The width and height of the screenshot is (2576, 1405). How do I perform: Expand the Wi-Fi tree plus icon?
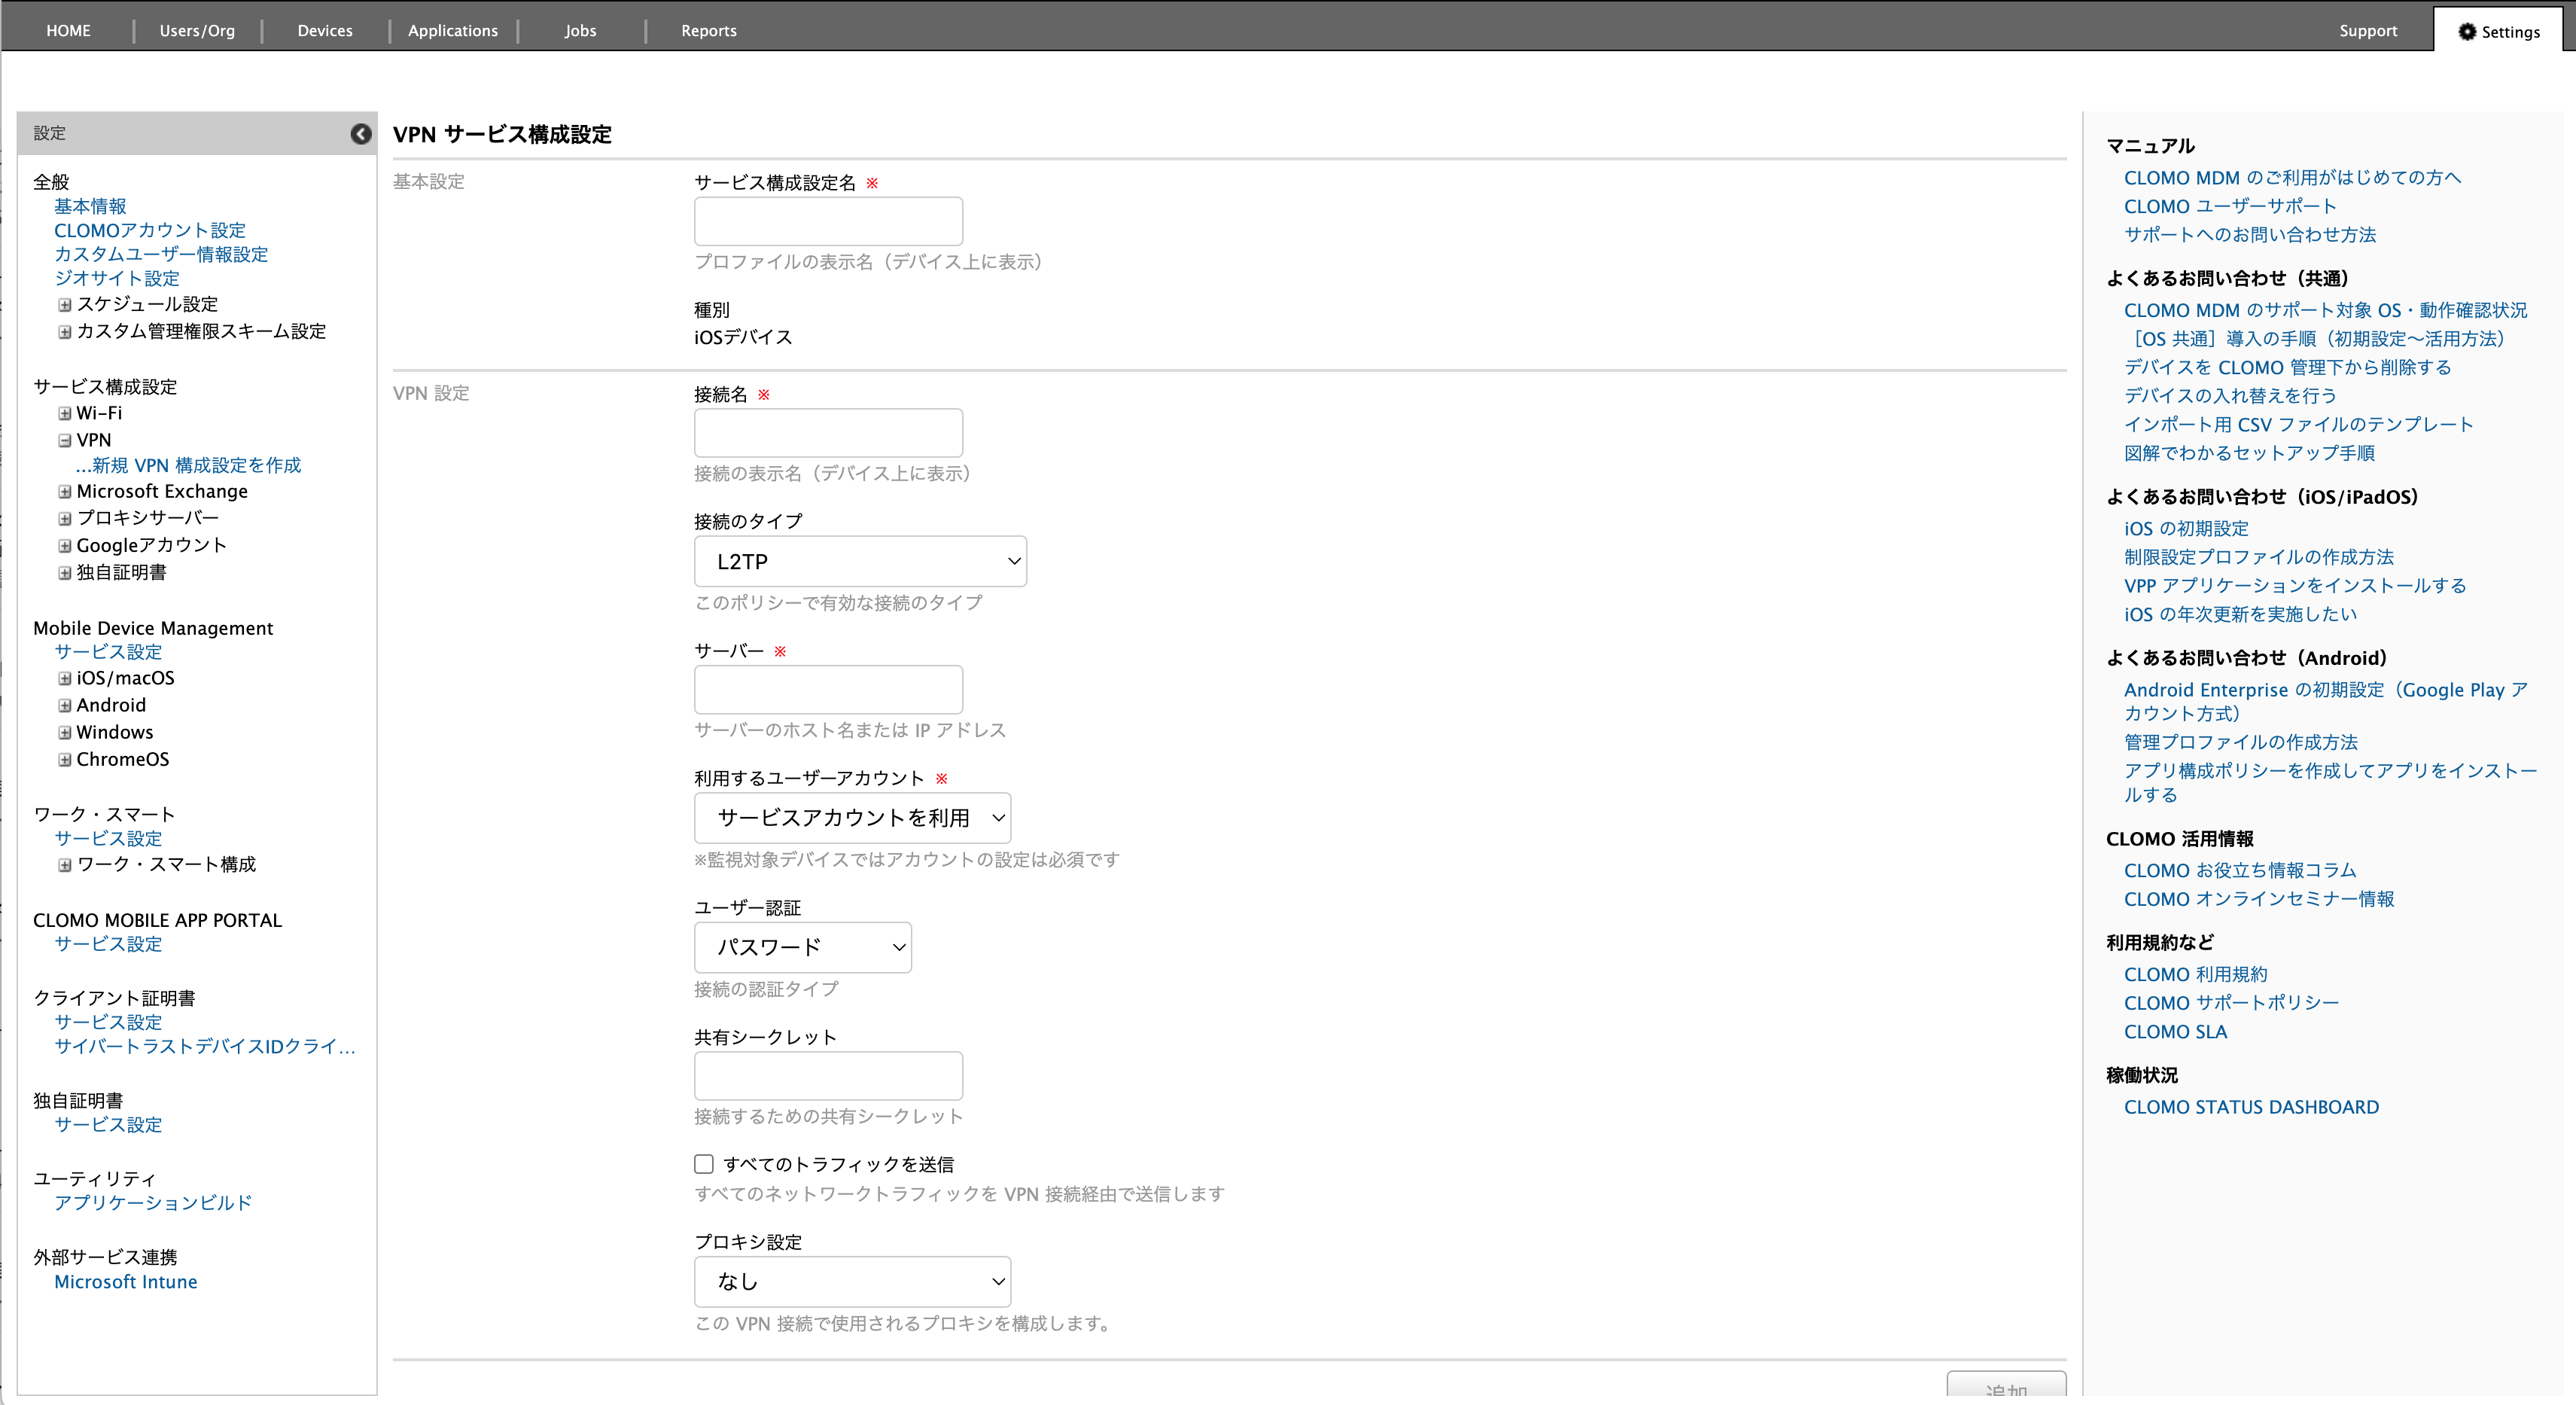click(65, 413)
